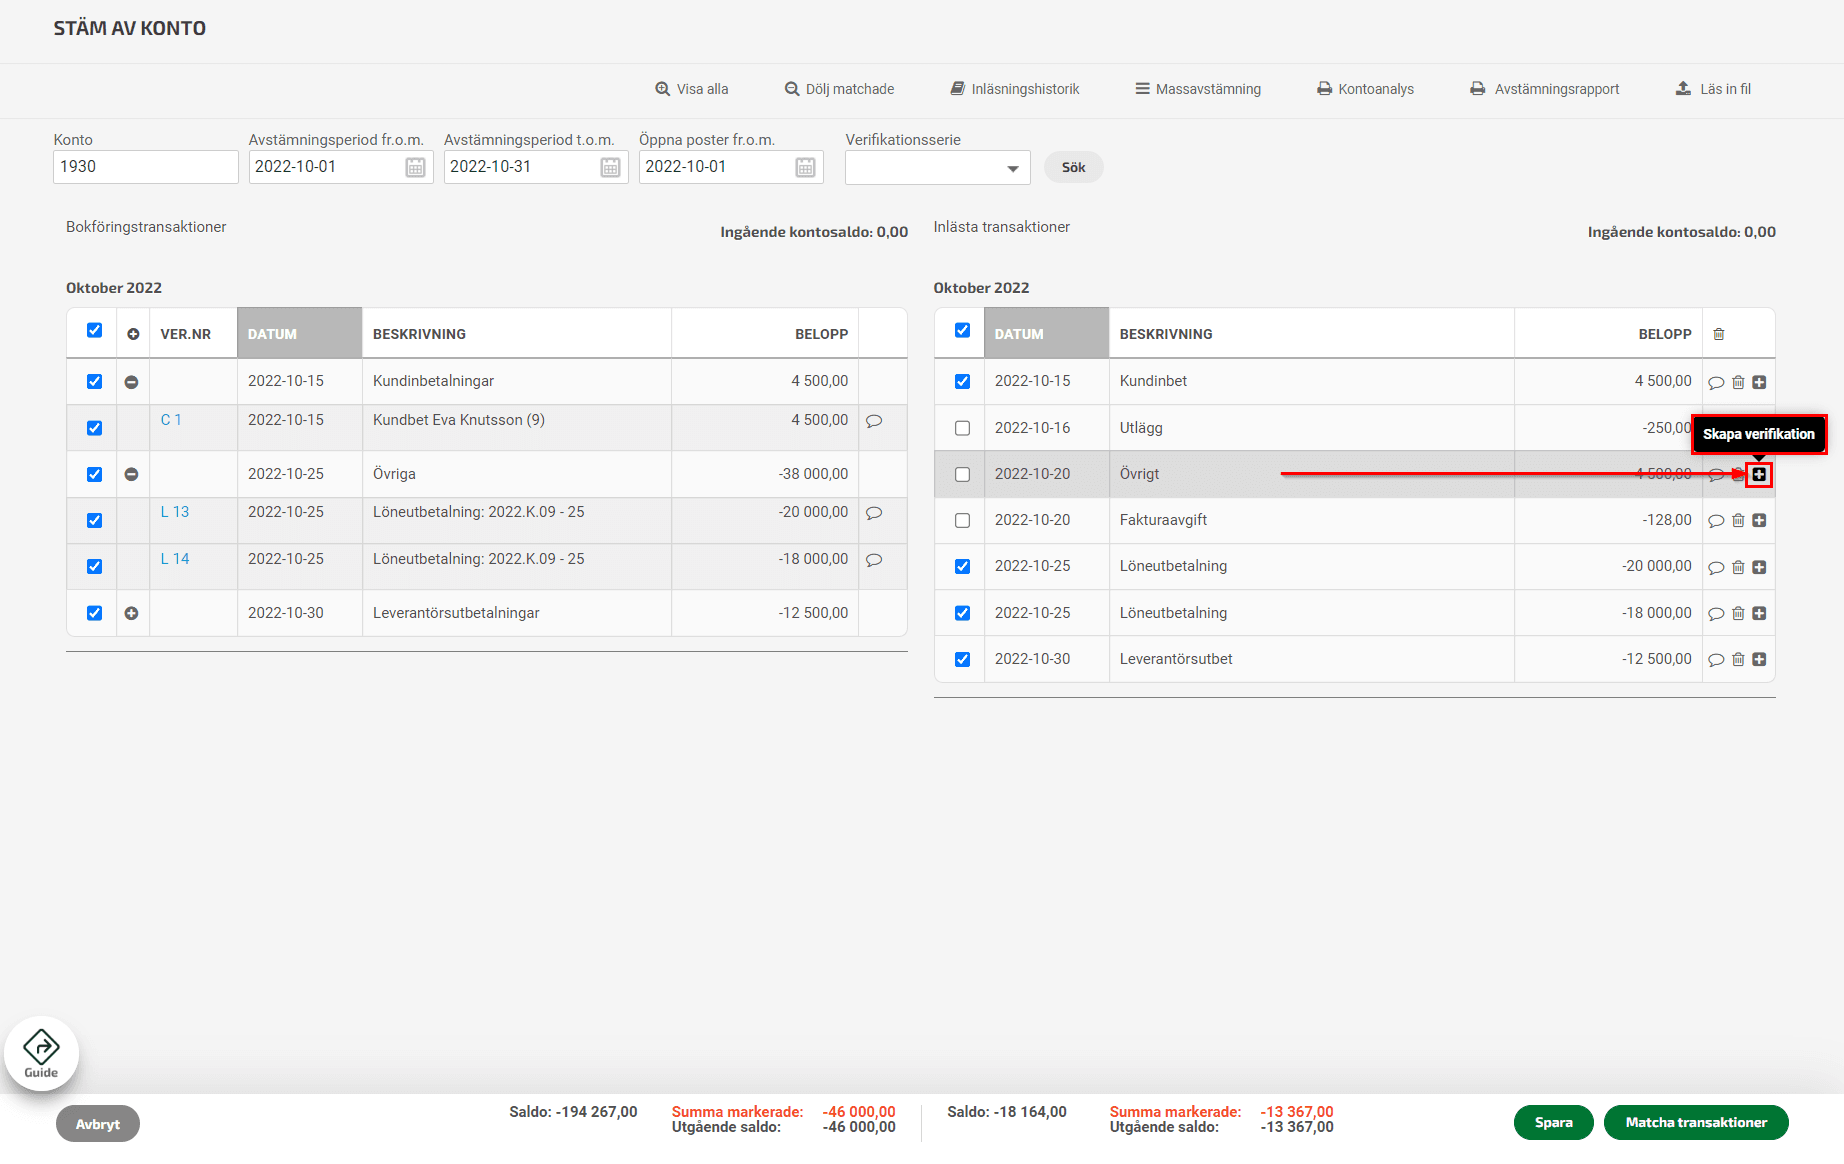
Task: Click trash icon in Inlästa transaktioner header
Action: (1719, 334)
